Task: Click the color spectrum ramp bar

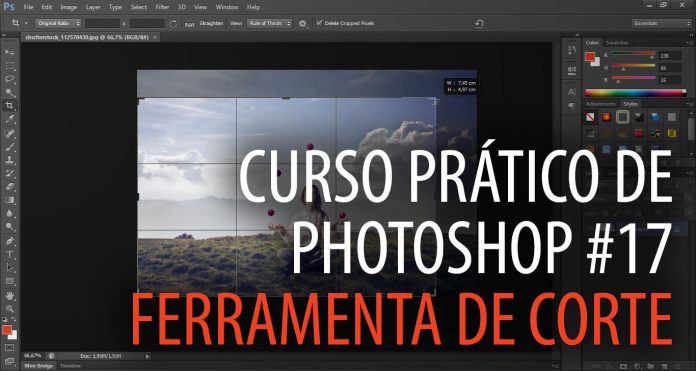Action: coord(635,93)
